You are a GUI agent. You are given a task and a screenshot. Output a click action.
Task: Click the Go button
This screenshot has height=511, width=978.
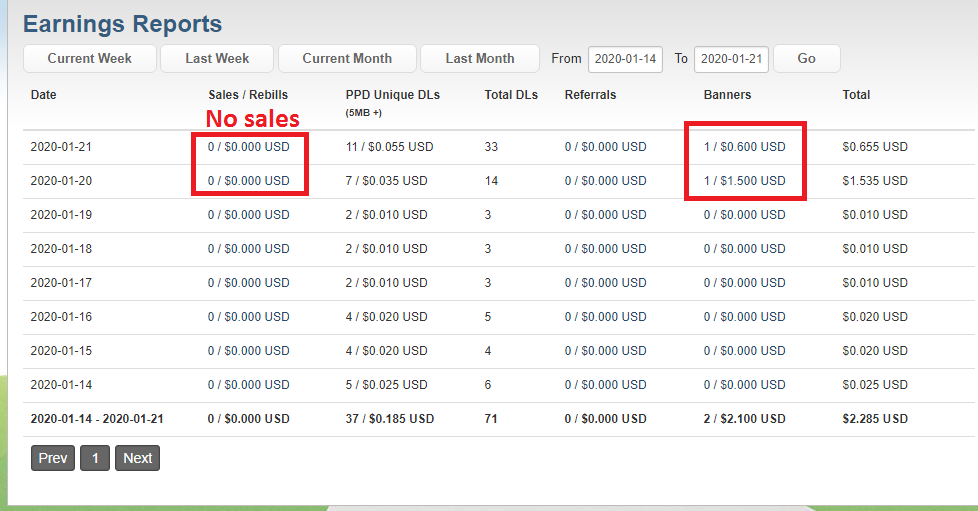point(806,59)
